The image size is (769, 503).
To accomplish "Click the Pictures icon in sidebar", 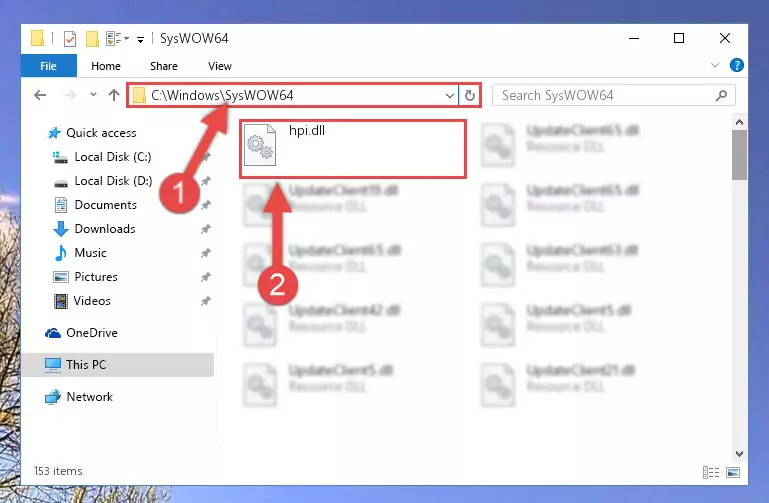I will click(61, 277).
